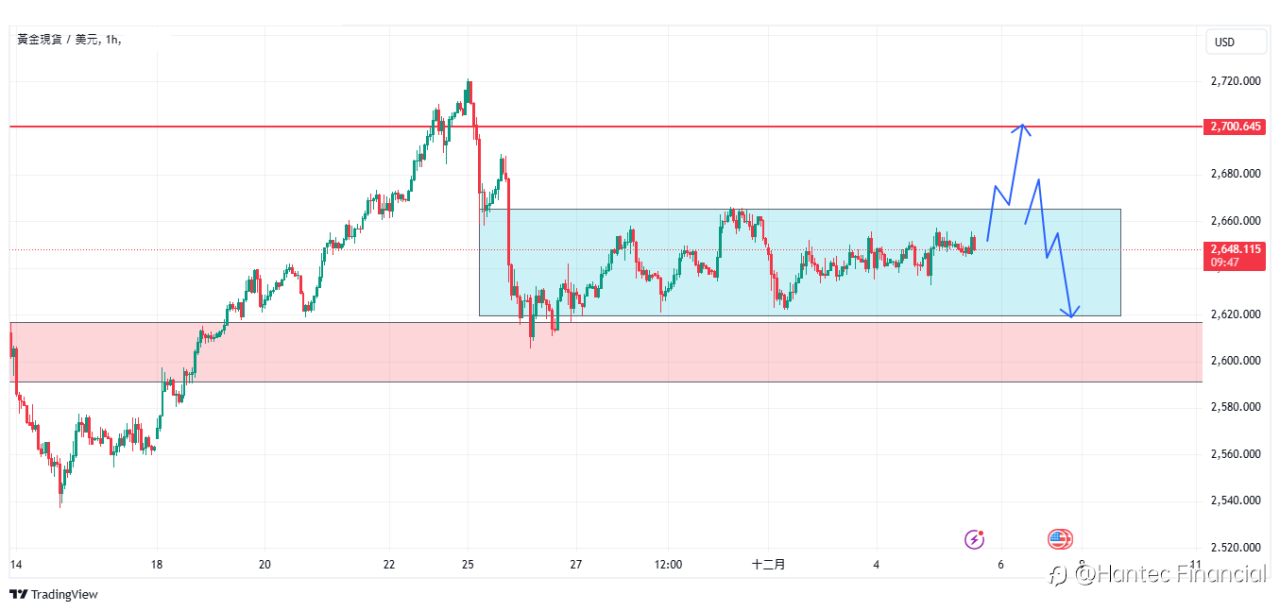This screenshot has height=611, width=1280.
Task: Click the 25 date label on time axis
Action: coord(469,565)
